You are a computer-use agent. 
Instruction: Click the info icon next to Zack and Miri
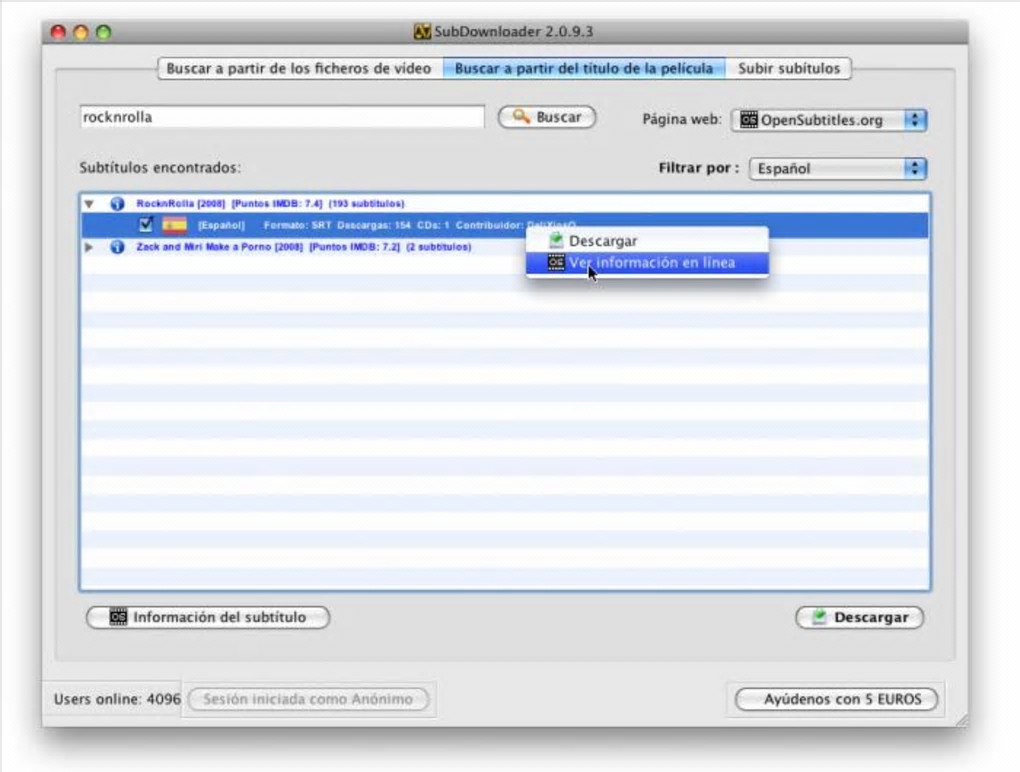(117, 247)
